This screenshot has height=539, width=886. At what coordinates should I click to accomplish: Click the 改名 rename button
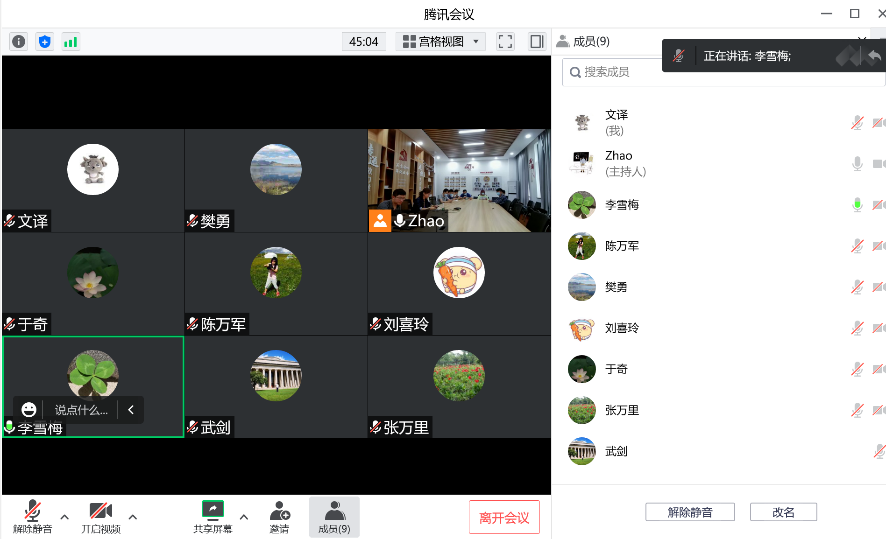tap(783, 512)
